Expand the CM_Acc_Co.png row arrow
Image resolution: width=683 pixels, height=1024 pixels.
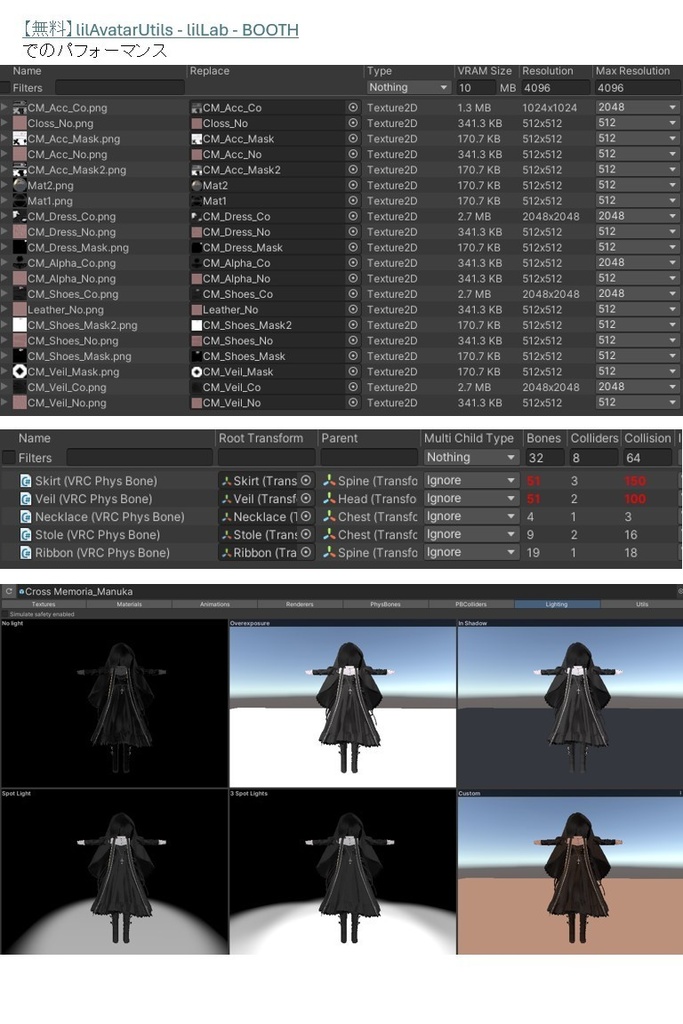pos(5,107)
